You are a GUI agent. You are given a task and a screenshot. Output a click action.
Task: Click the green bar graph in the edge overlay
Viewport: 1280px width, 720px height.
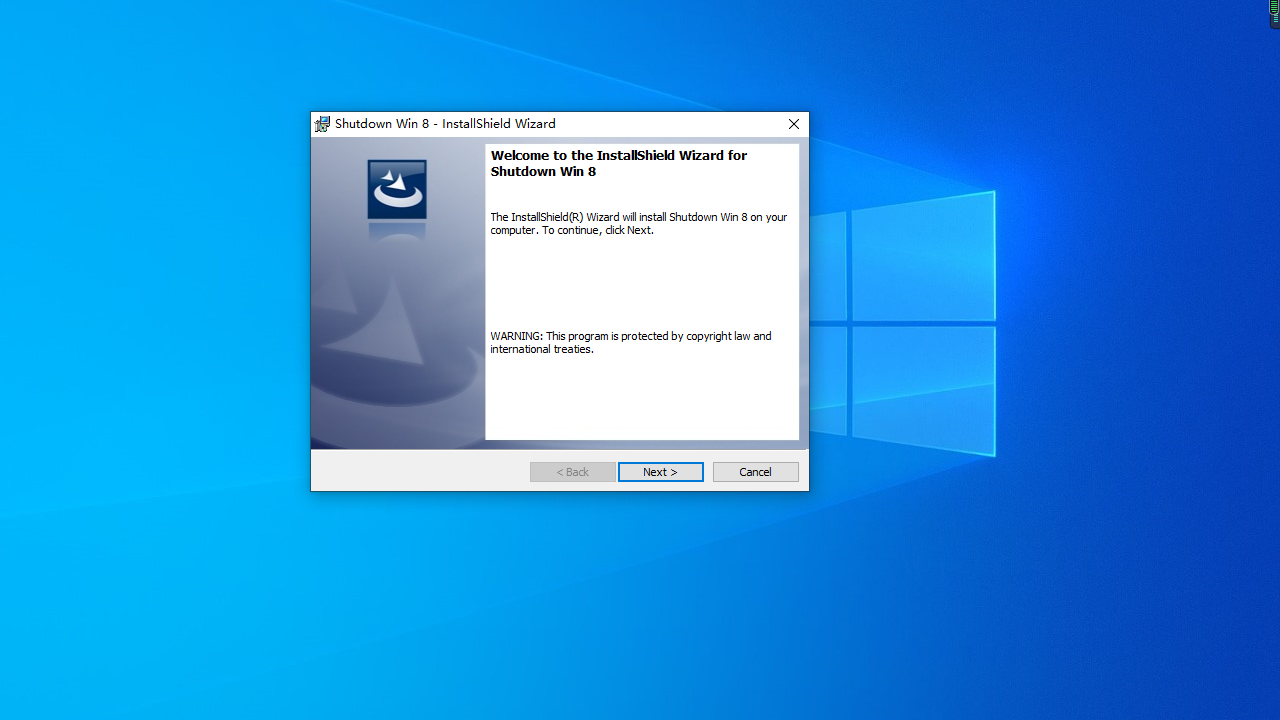click(x=1274, y=6)
